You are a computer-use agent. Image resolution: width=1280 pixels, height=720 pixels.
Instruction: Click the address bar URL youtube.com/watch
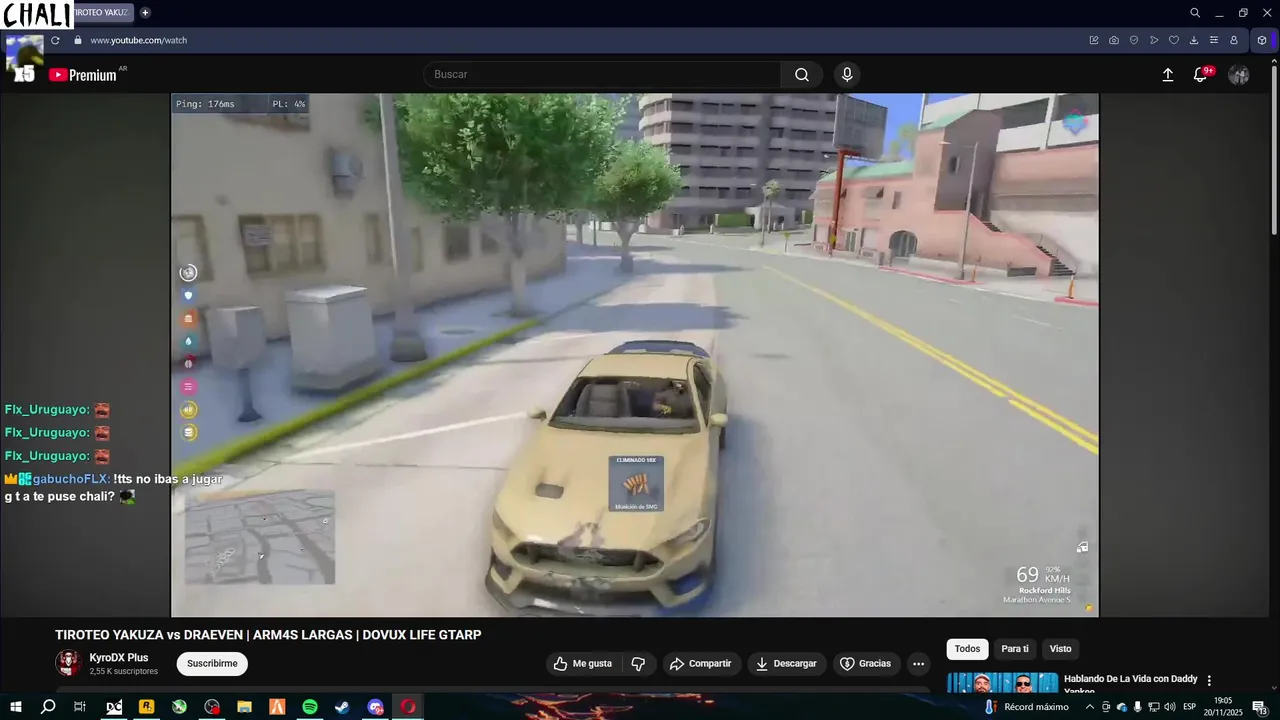pos(139,40)
